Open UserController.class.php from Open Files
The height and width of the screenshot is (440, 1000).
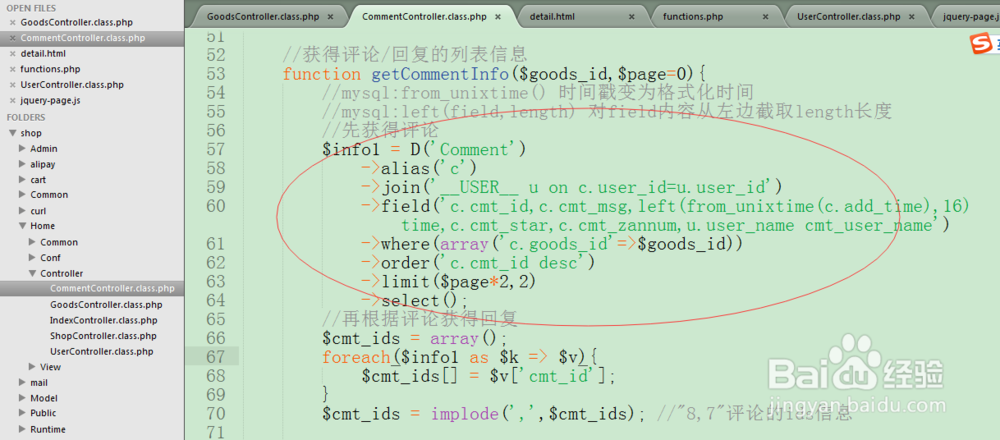tap(72, 85)
